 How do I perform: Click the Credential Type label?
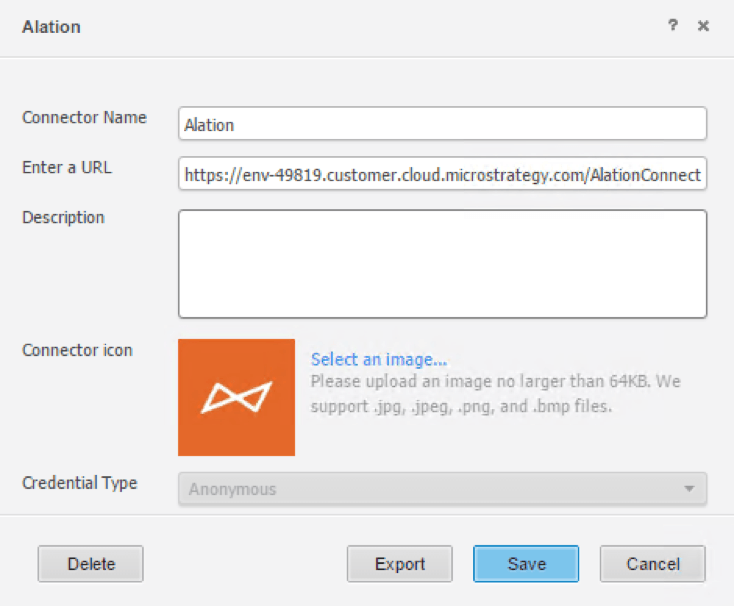80,483
